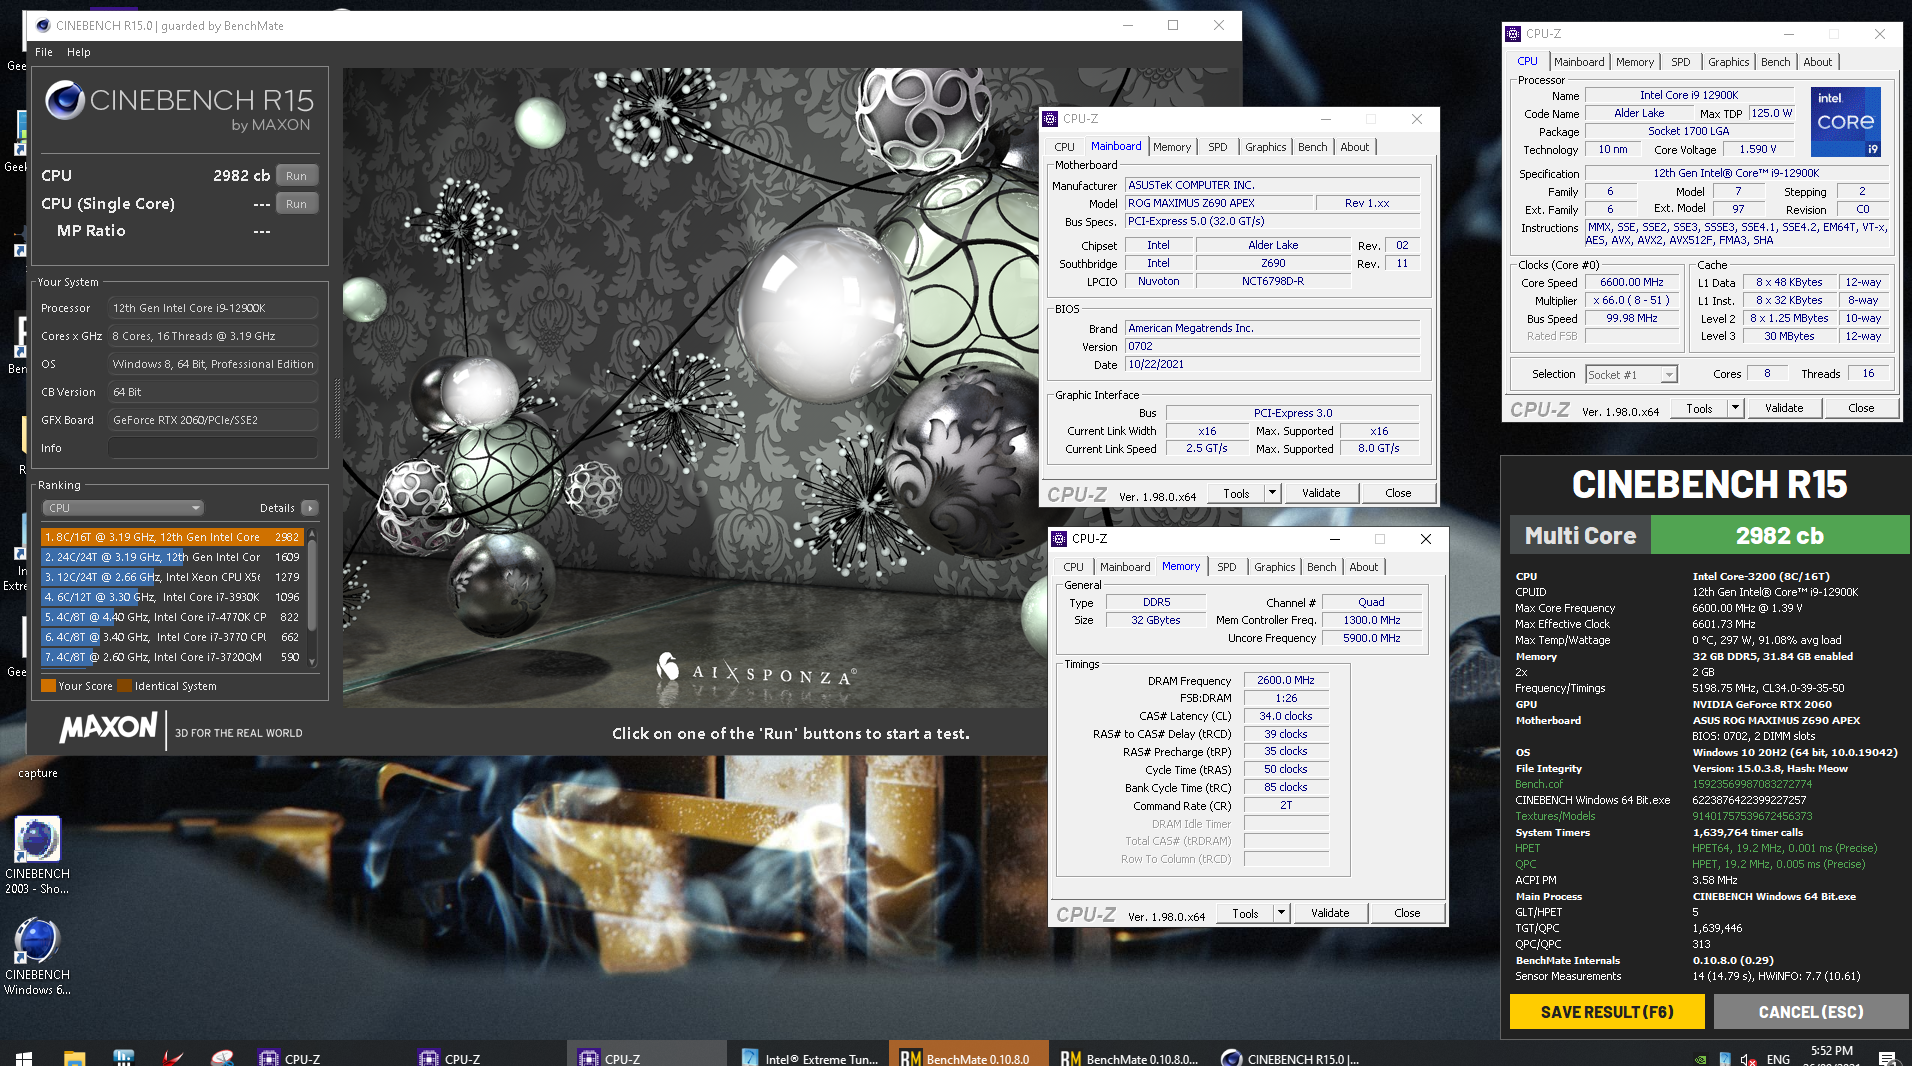Select CPU tab in Memory CPU-Z window
The image size is (1912, 1066).
[1073, 567]
